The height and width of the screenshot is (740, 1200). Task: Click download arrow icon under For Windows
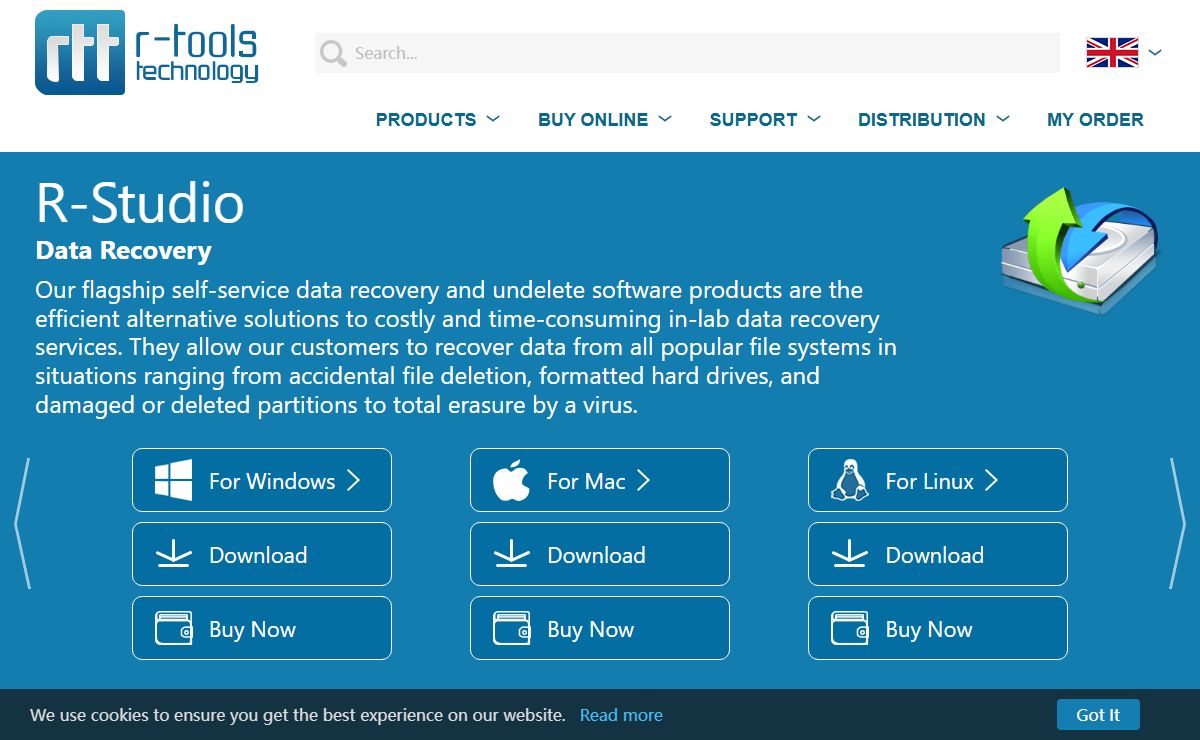tap(174, 554)
